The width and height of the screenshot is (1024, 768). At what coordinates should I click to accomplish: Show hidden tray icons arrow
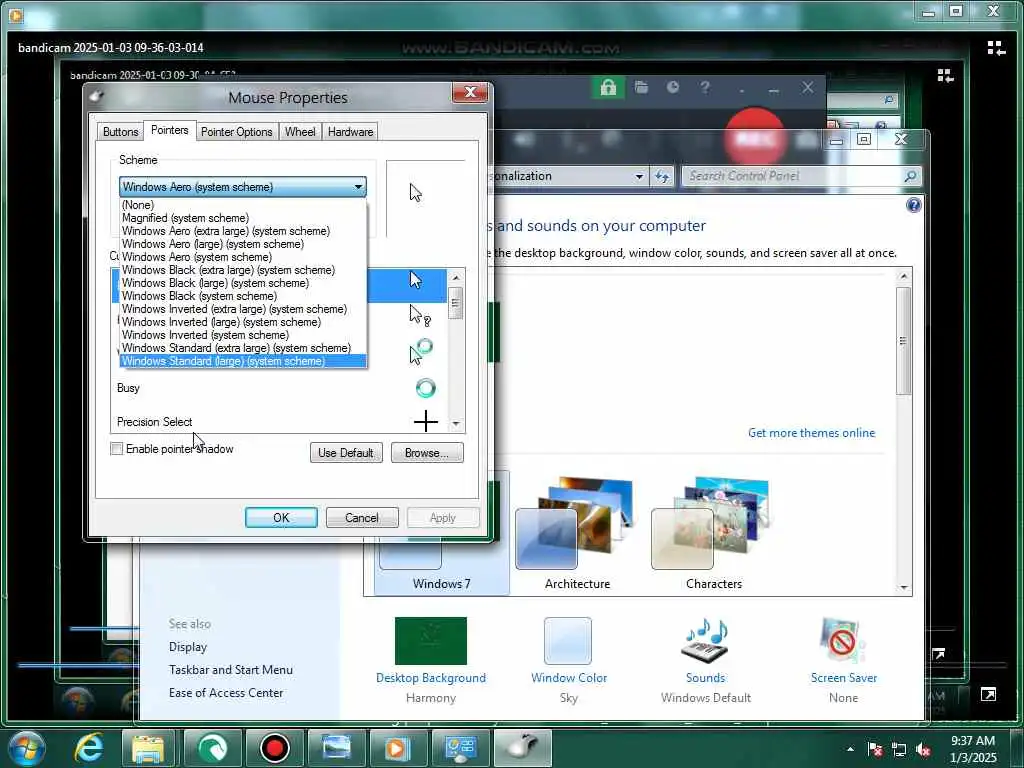point(850,750)
